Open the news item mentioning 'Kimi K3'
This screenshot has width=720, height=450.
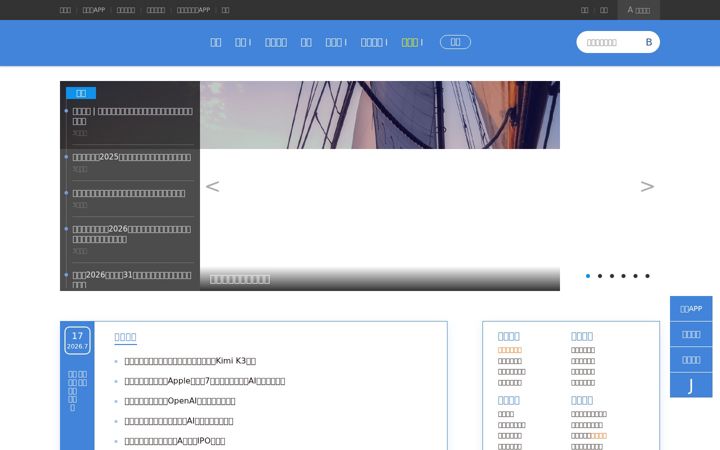click(190, 361)
